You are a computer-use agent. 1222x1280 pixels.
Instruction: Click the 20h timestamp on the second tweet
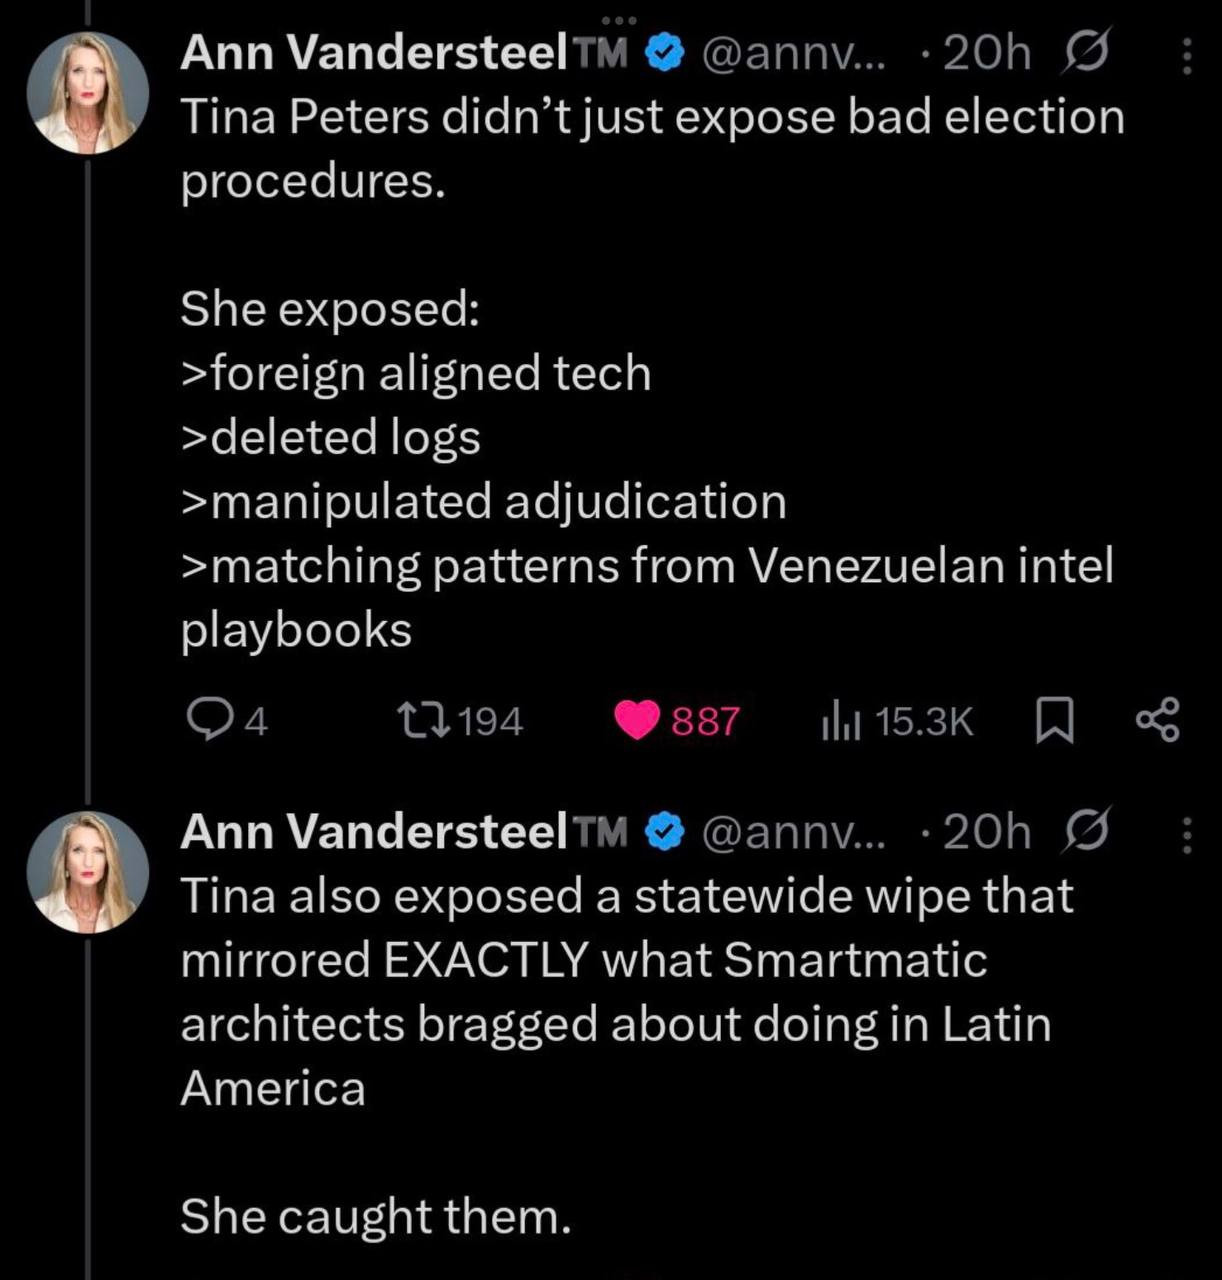pos(986,831)
